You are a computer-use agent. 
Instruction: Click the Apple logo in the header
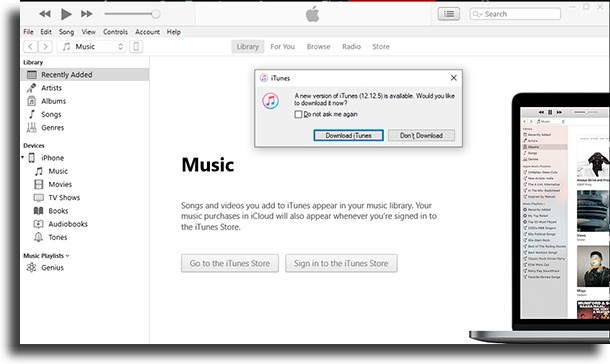pyautogui.click(x=312, y=14)
